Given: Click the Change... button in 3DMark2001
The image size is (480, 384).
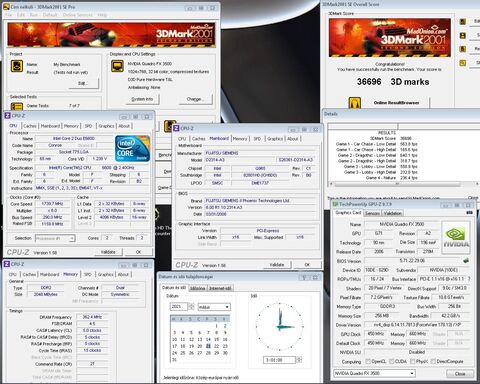Looking at the screenshot, I should pos(195,99).
